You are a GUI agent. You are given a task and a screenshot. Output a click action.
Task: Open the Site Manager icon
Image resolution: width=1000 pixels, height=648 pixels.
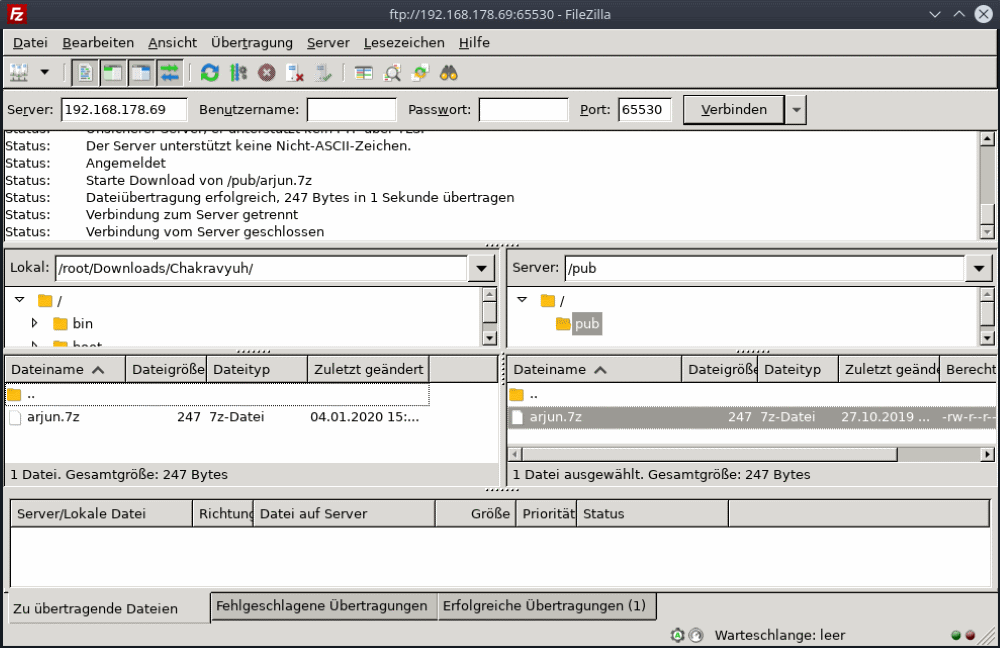pos(19,72)
